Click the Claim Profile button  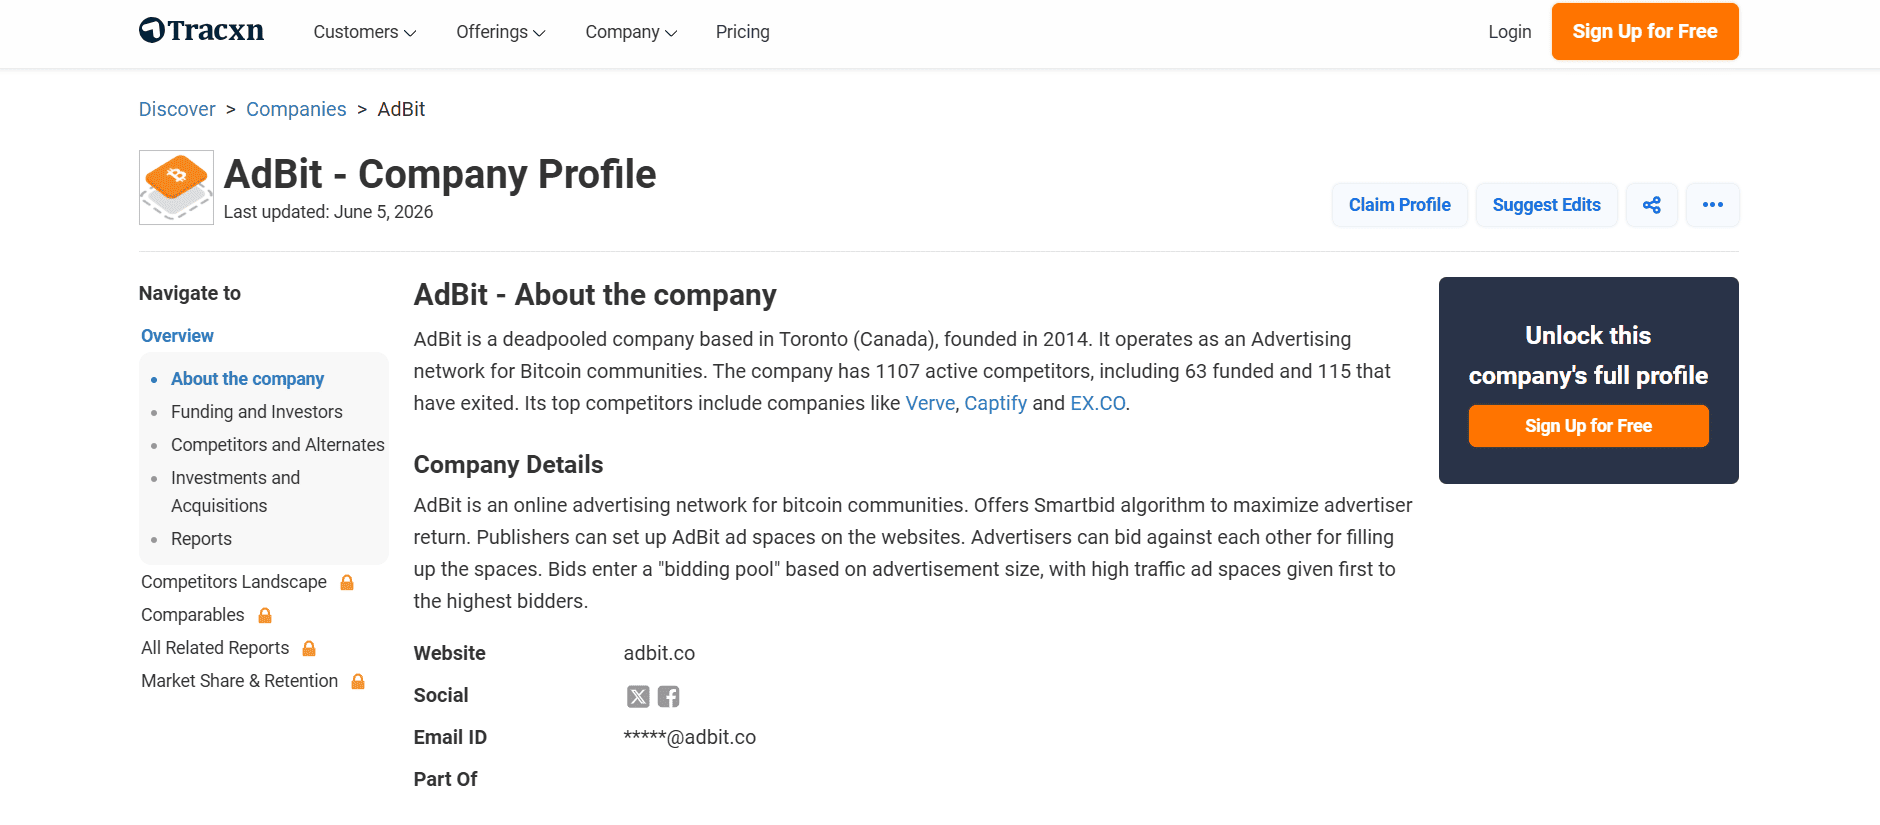pyautogui.click(x=1400, y=205)
